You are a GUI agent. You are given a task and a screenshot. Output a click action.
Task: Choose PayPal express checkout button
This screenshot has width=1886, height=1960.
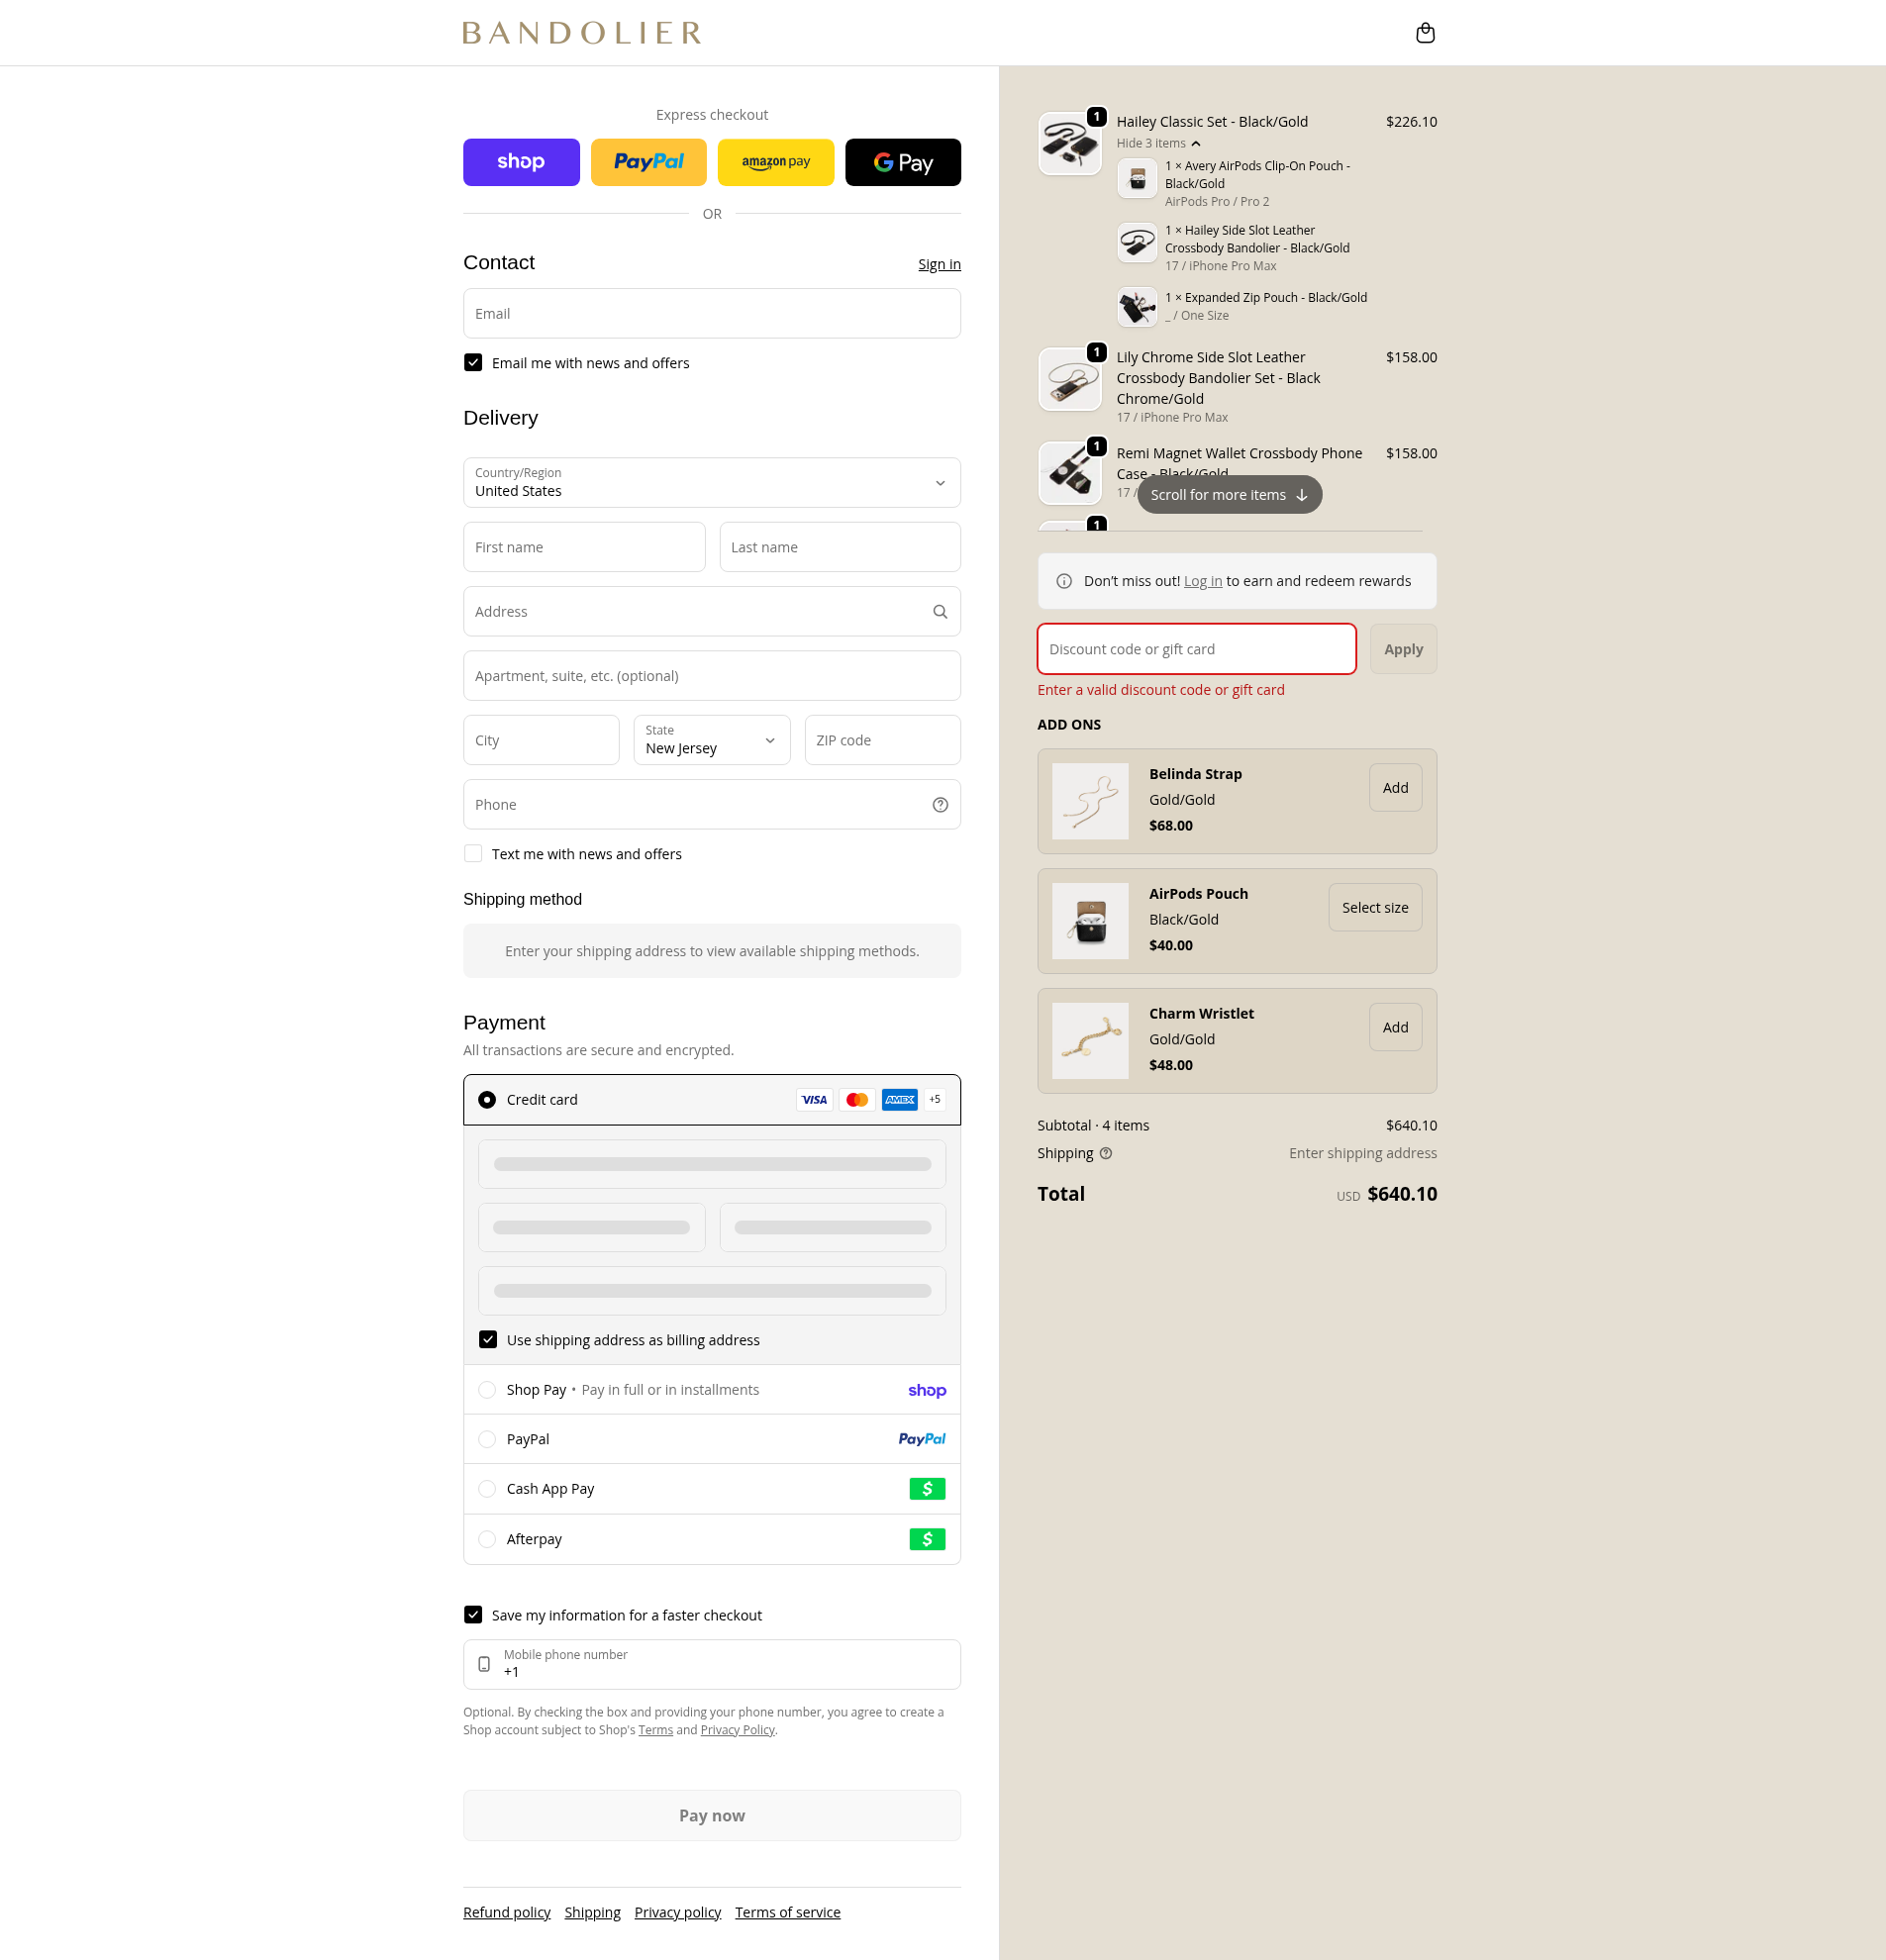(648, 162)
